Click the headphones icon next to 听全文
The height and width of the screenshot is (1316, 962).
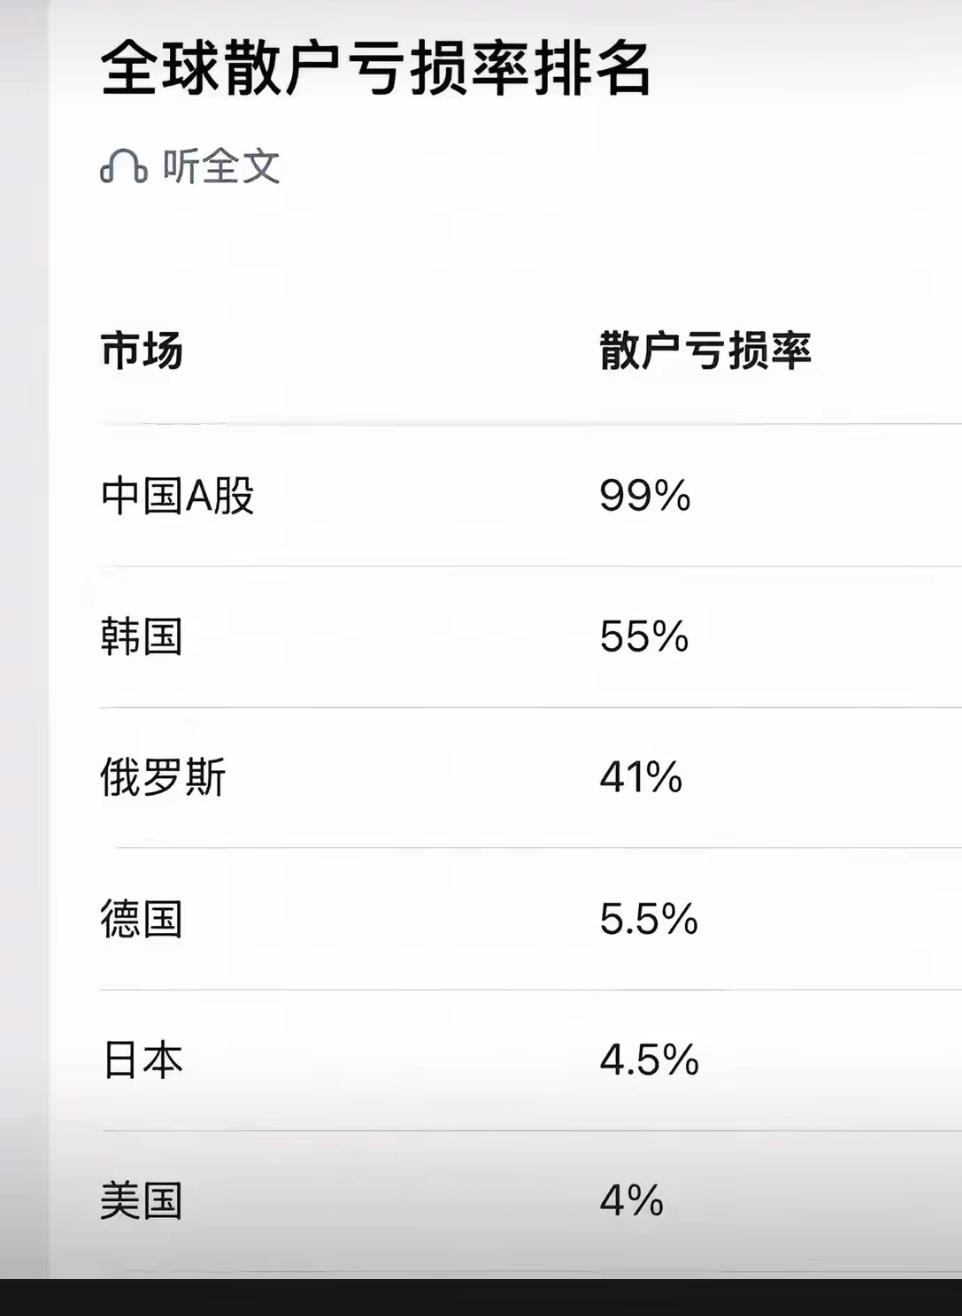pos(122,167)
